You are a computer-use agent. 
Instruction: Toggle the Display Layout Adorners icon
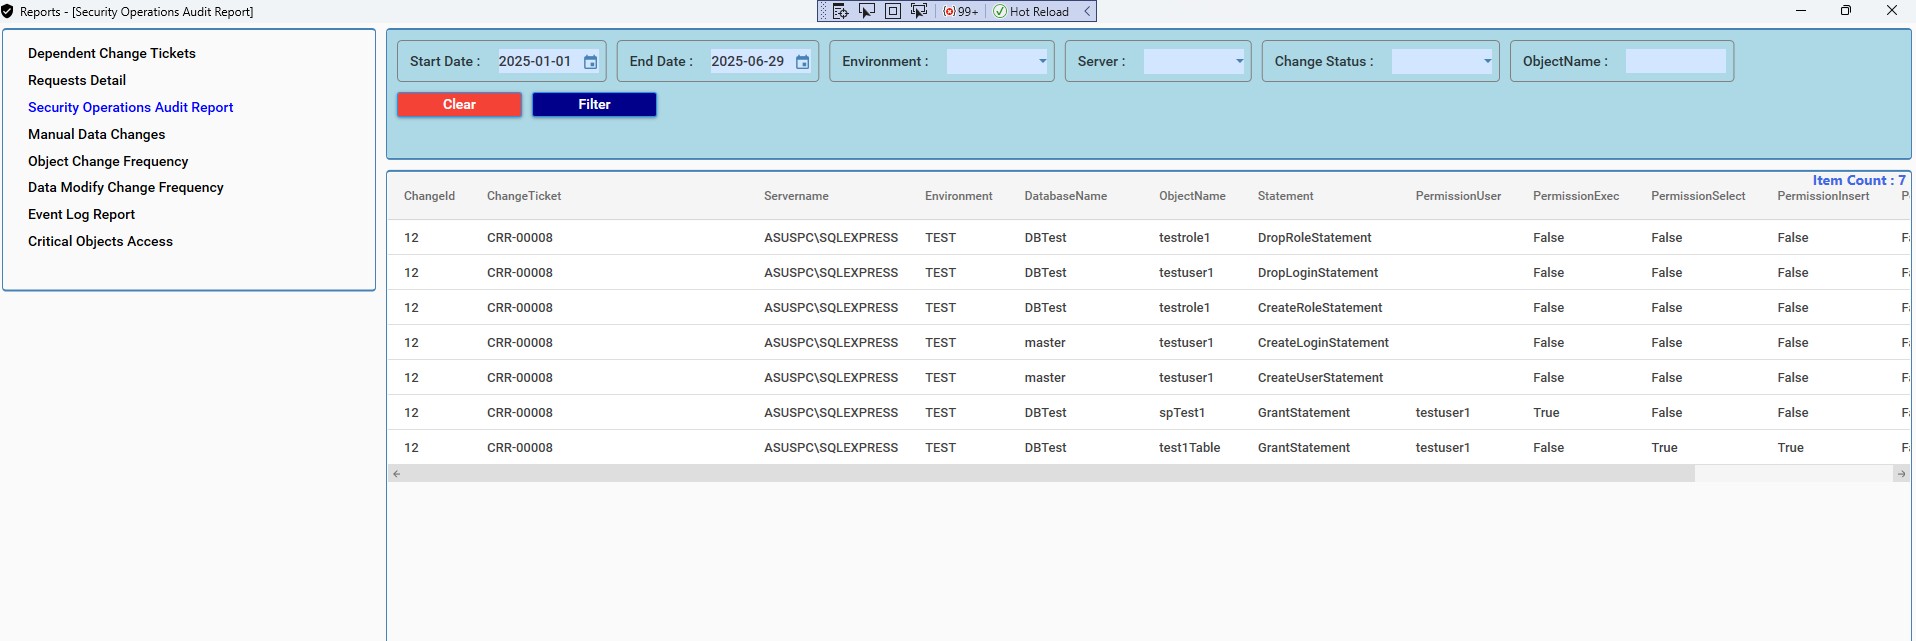893,11
